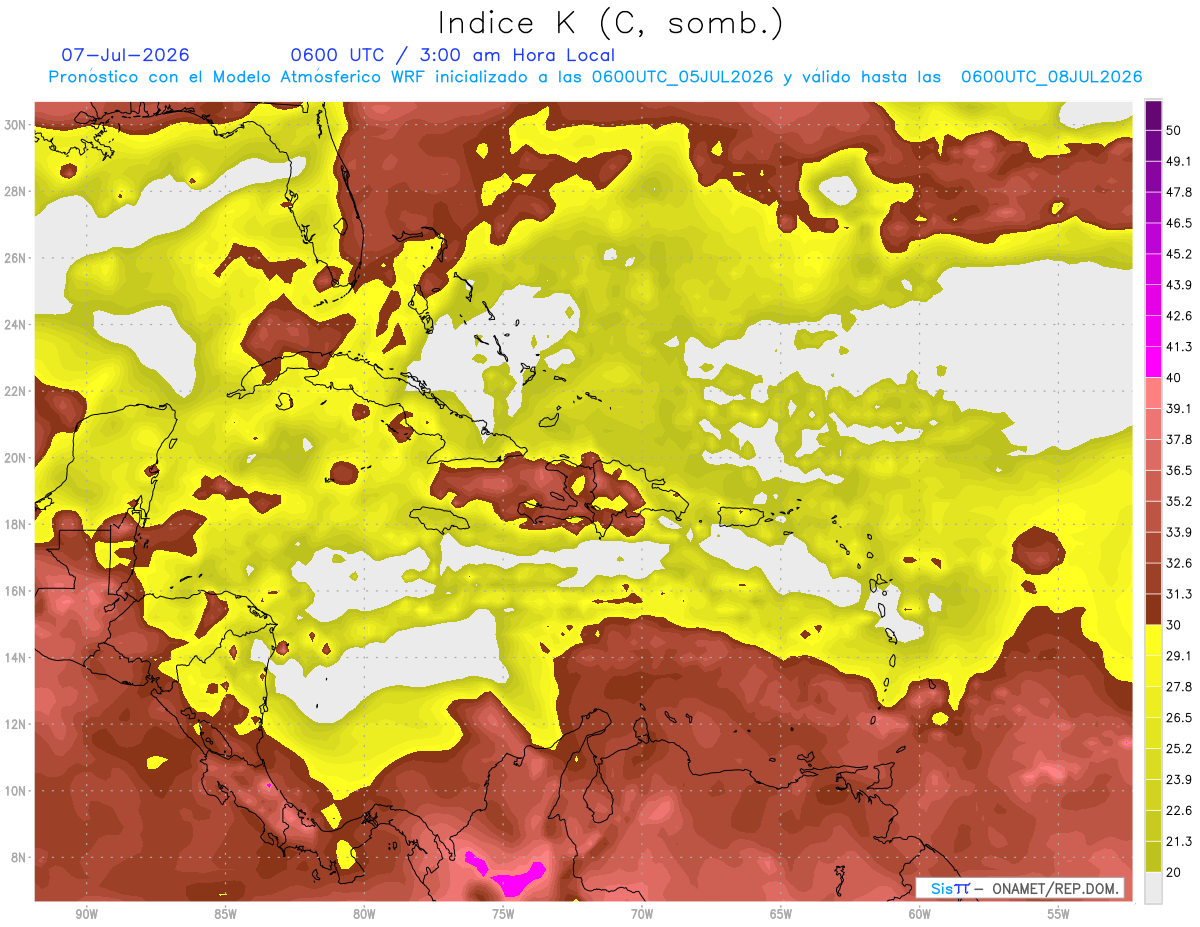This screenshot has height=927, width=1200.
Task: Click the "60W" longitude label
Action: [920, 914]
